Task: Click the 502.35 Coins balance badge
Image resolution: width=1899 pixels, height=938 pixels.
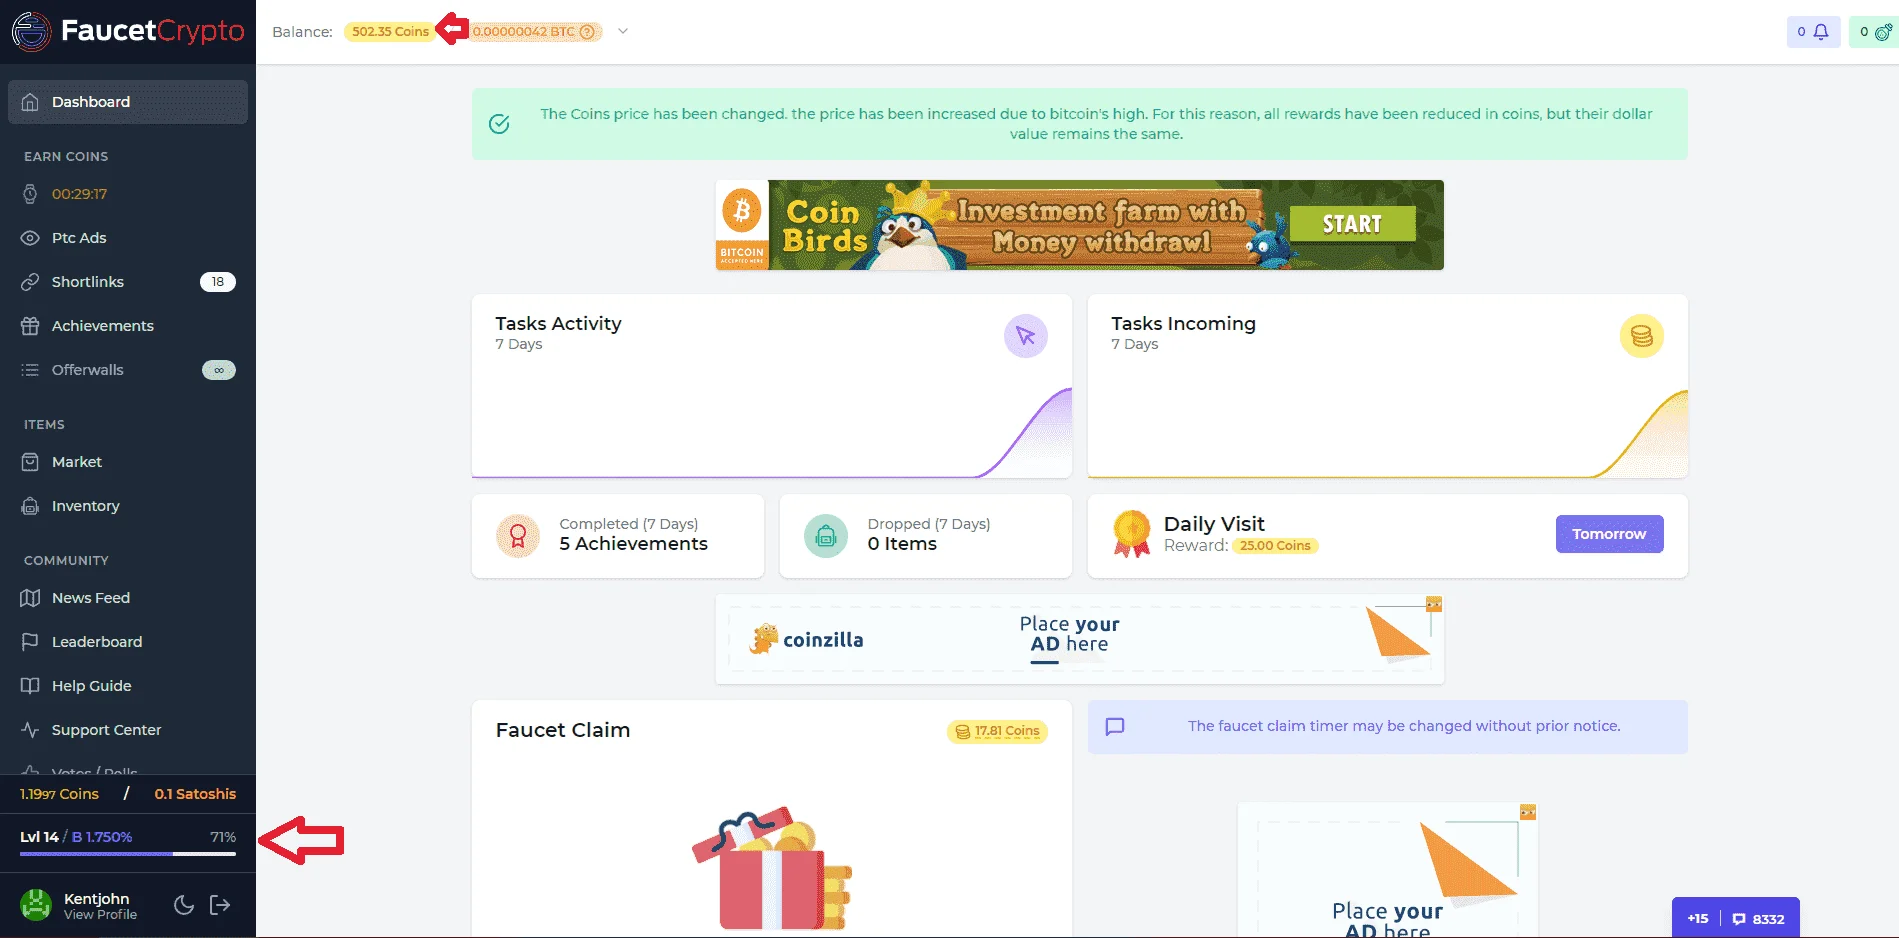Action: [x=390, y=32]
